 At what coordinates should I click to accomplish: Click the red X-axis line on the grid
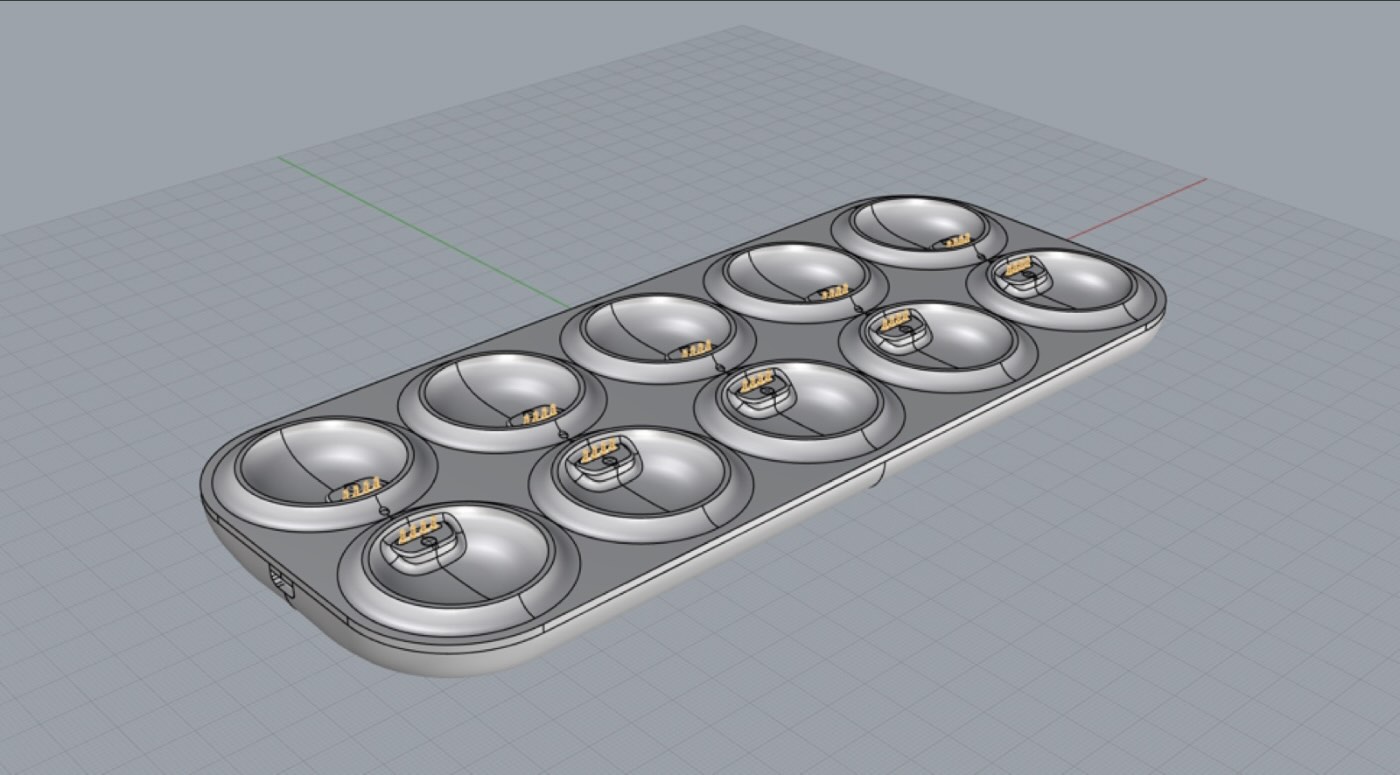(1137, 210)
